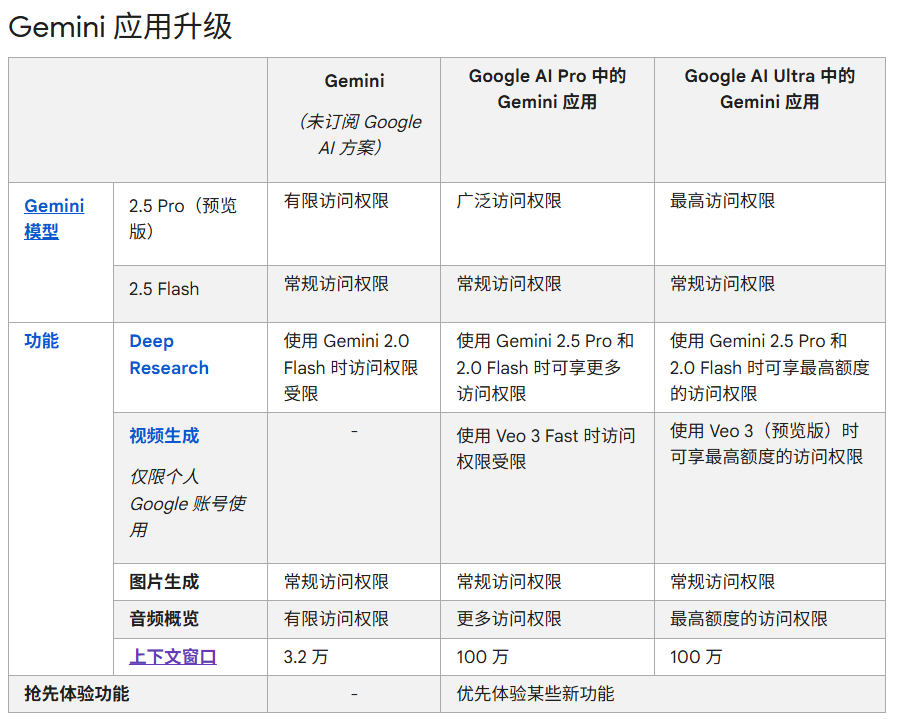The image size is (903, 719).
Task: Click the "音频概览" row label
Action: (x=164, y=618)
